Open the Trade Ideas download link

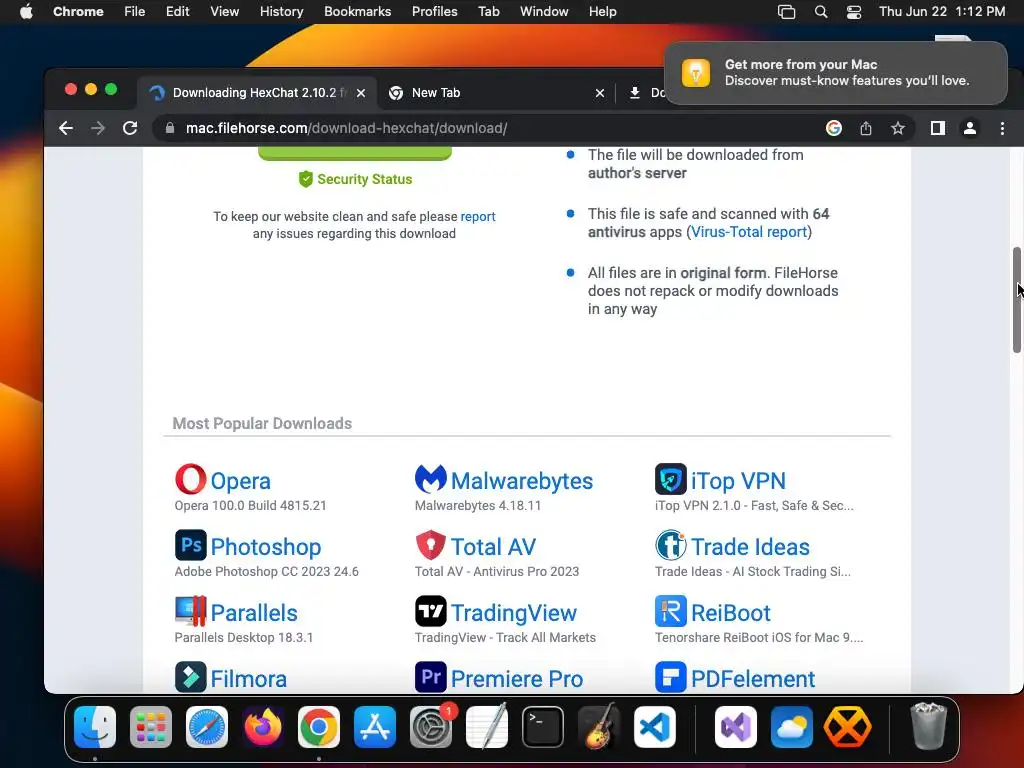[x=750, y=547]
